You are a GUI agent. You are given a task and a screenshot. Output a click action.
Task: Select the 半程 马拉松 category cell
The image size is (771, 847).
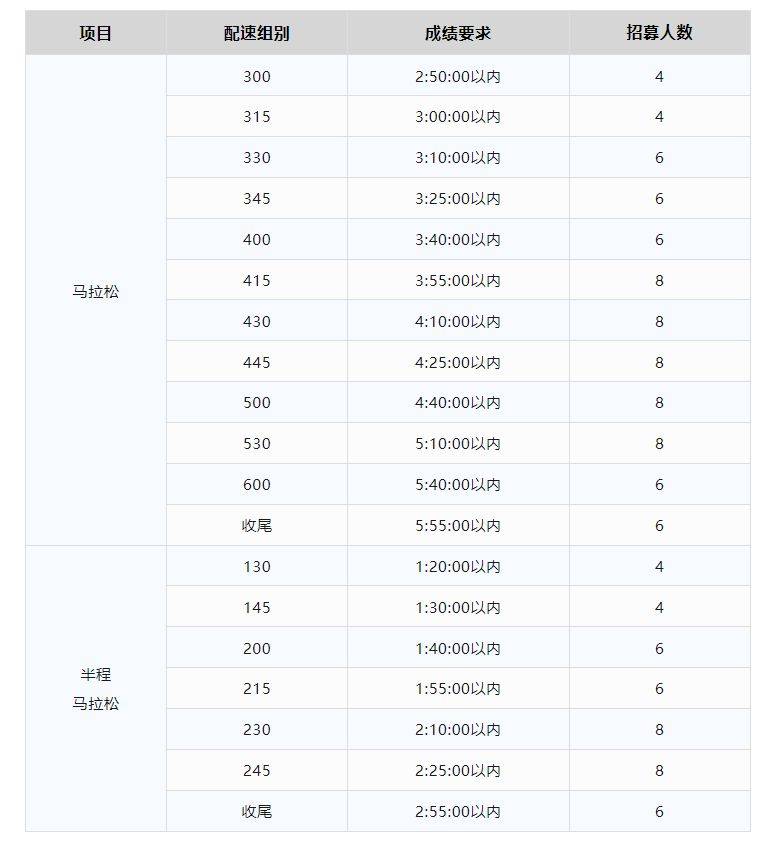[x=96, y=689]
